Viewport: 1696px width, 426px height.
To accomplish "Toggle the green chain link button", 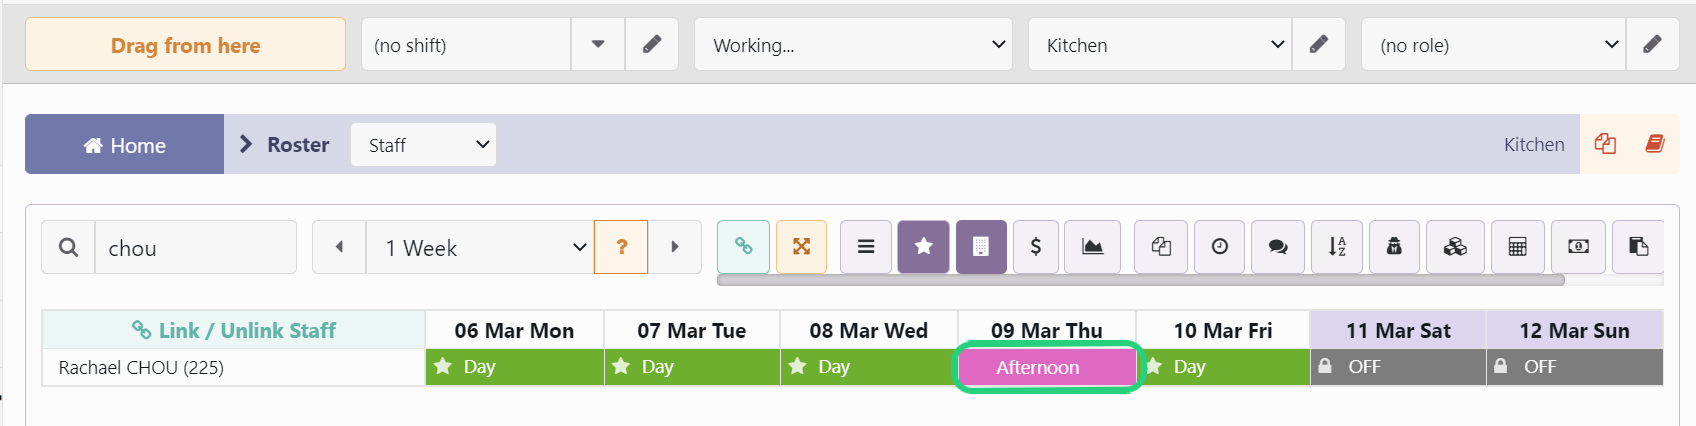I will pos(743,247).
